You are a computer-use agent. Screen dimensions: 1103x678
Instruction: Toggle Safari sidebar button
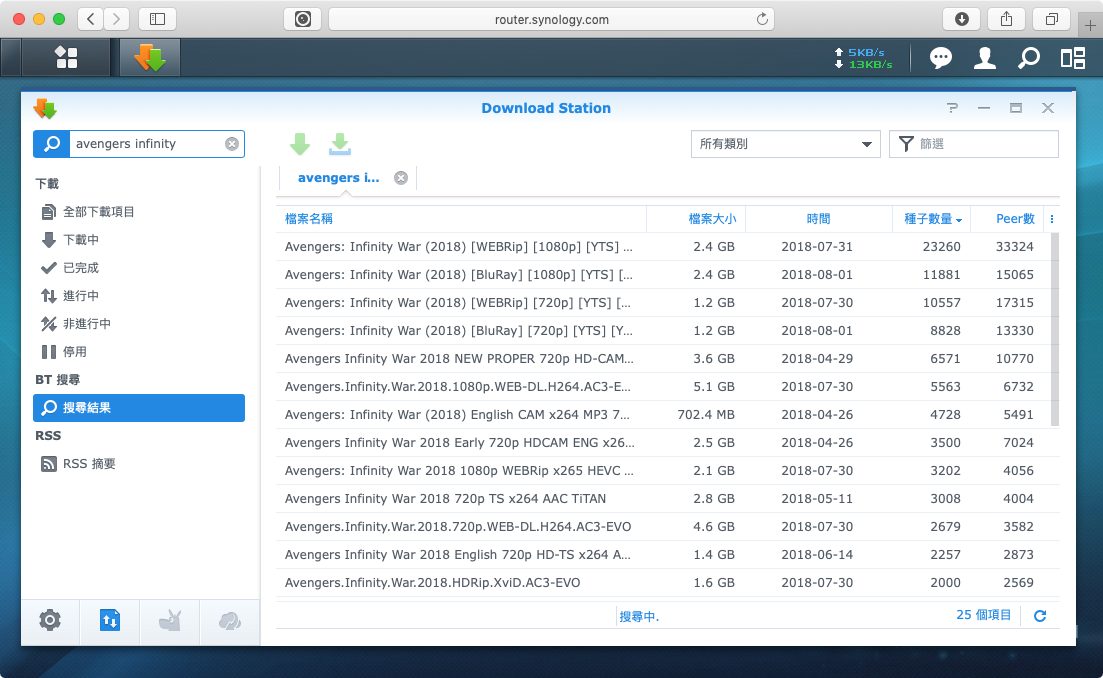point(158,19)
